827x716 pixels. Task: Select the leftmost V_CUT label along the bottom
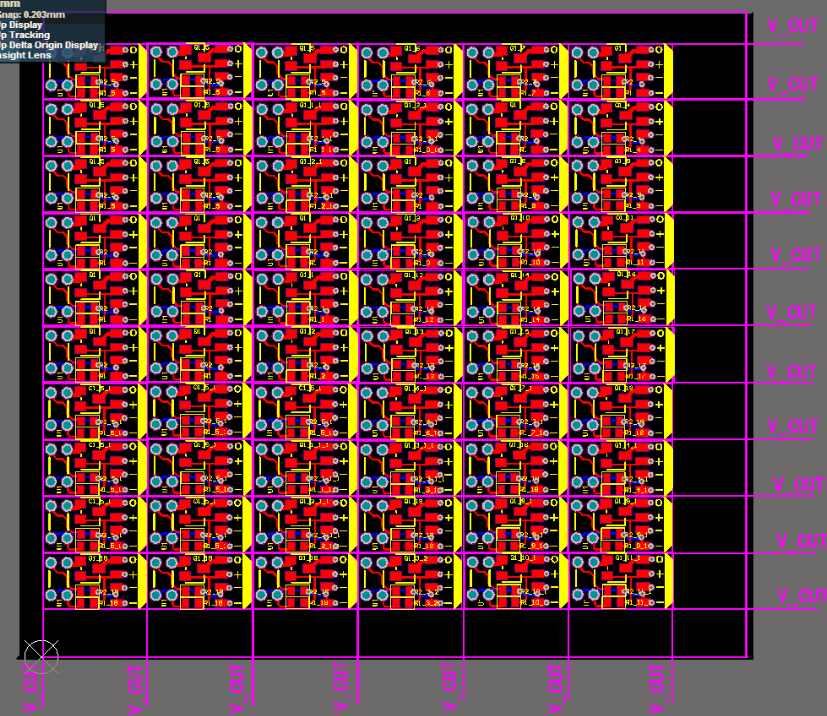pyautogui.click(x=32, y=689)
